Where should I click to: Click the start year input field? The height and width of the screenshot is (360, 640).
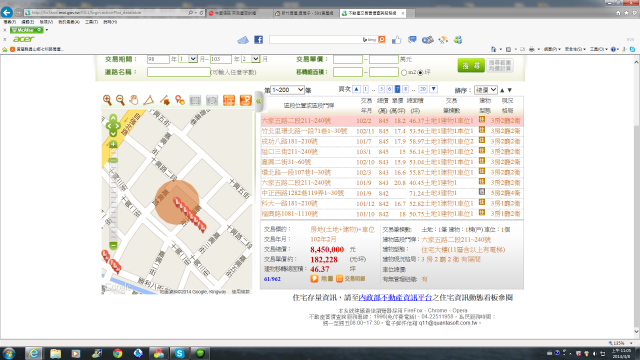[158, 59]
